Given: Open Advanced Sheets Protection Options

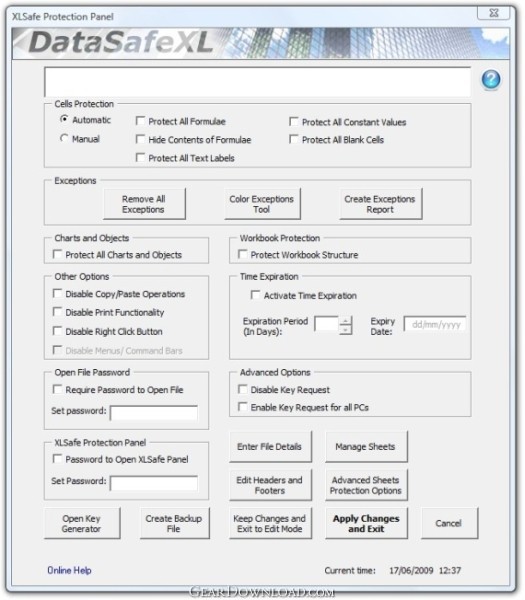Looking at the screenshot, I should pos(366,485).
